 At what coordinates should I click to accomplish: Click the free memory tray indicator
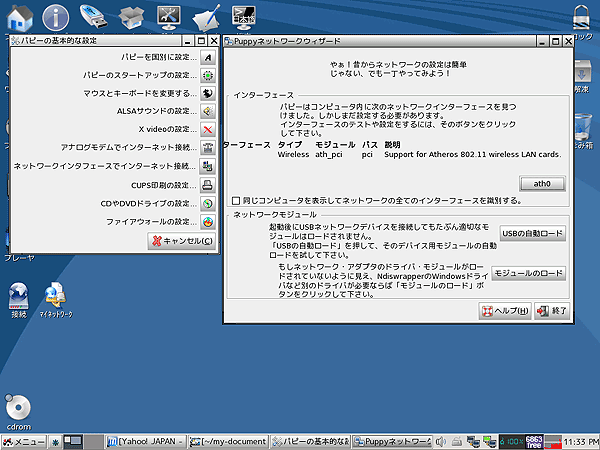click(x=534, y=442)
